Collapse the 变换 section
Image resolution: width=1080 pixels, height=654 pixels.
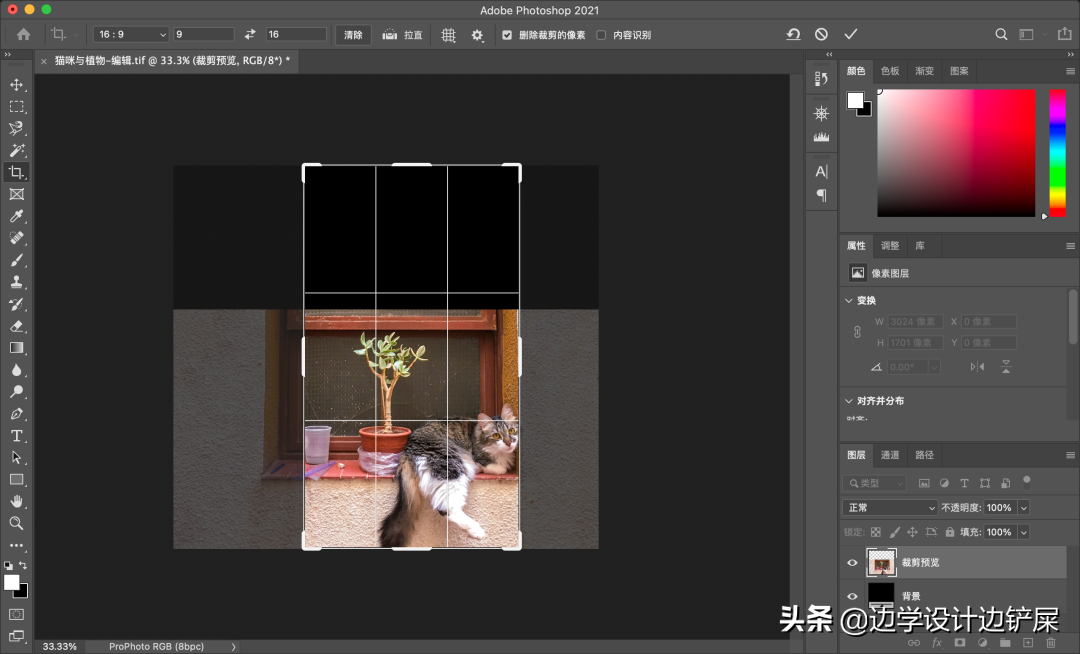(849, 300)
